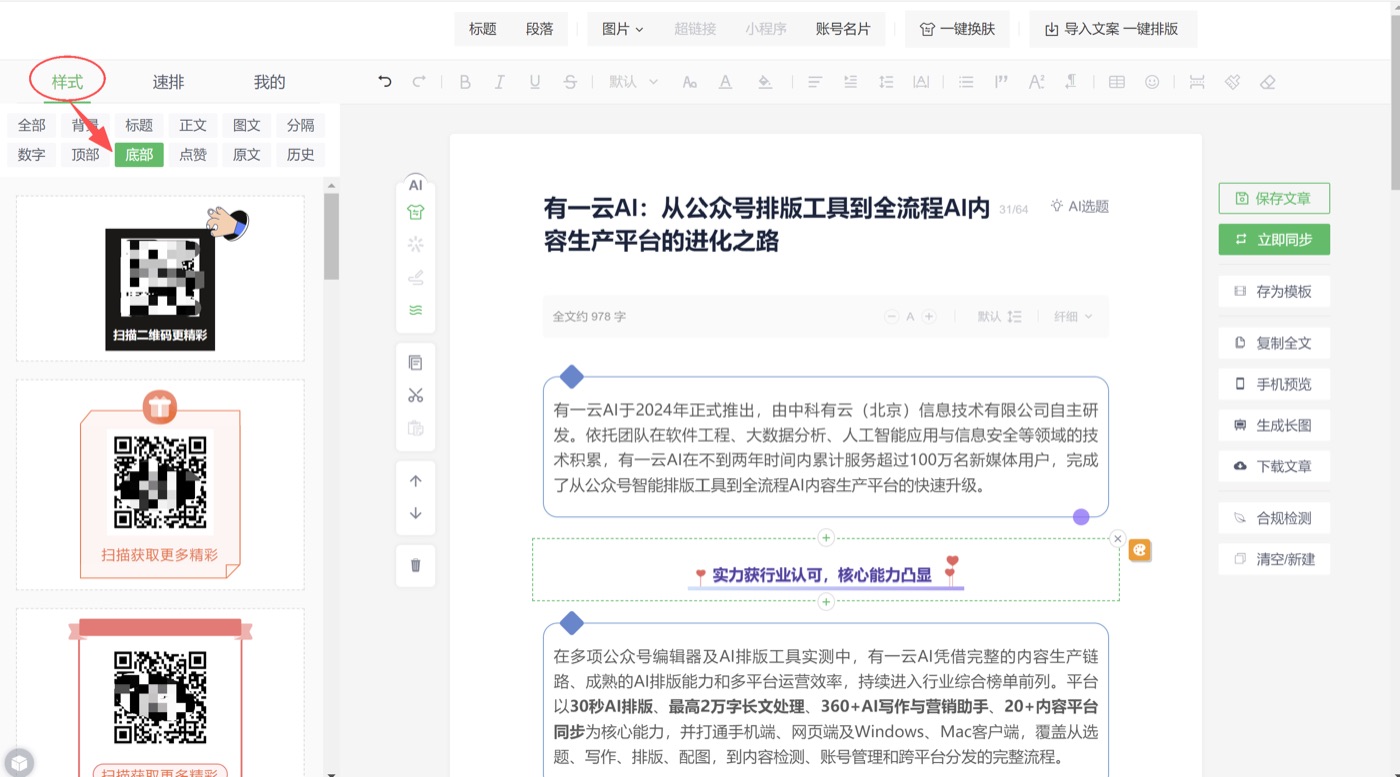Click the 保存文章 button

pyautogui.click(x=1274, y=198)
